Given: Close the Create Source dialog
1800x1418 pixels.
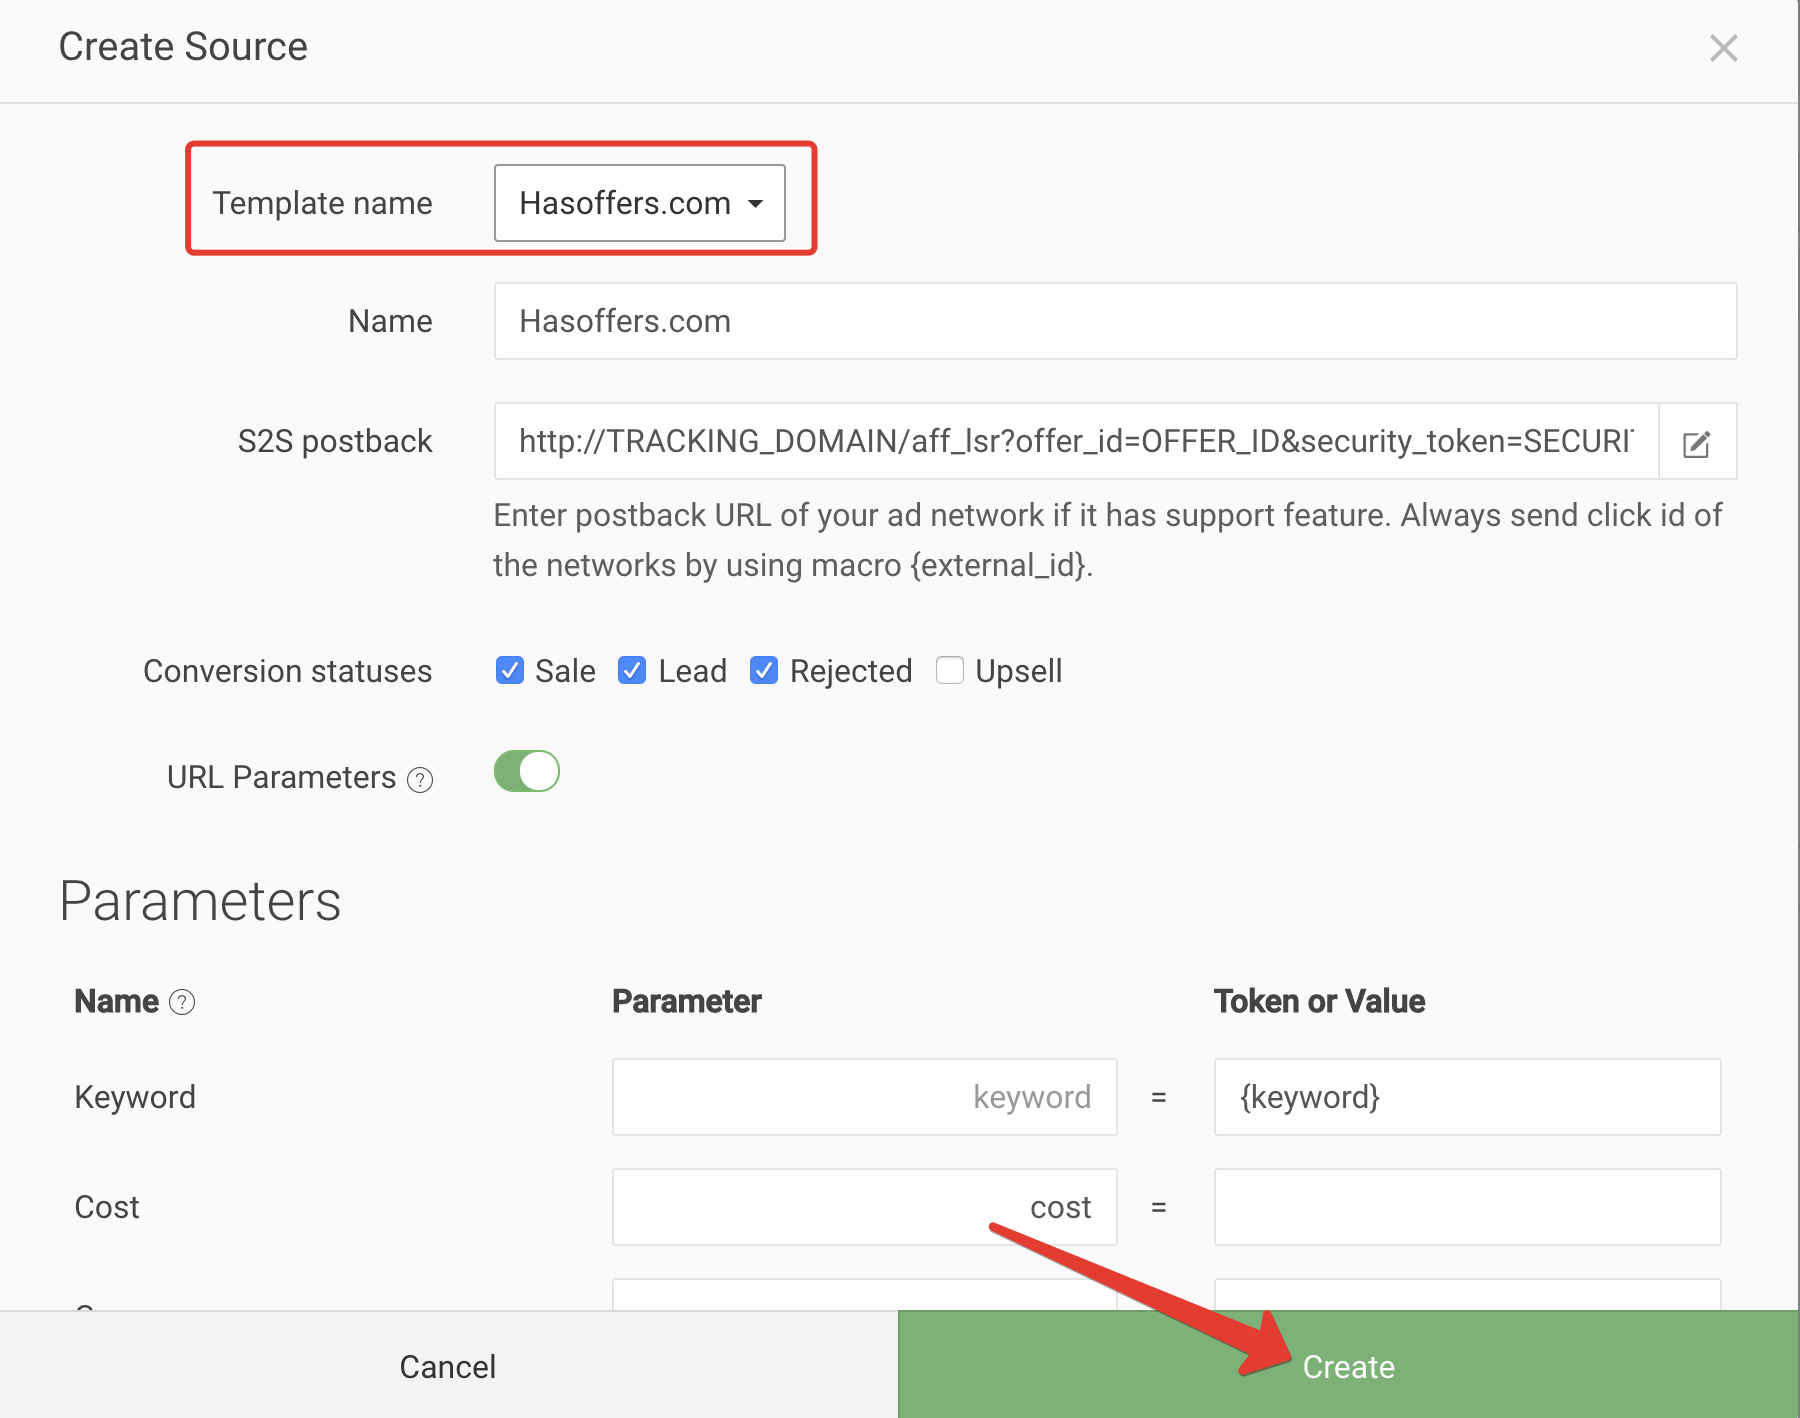Looking at the screenshot, I should click(x=1723, y=48).
